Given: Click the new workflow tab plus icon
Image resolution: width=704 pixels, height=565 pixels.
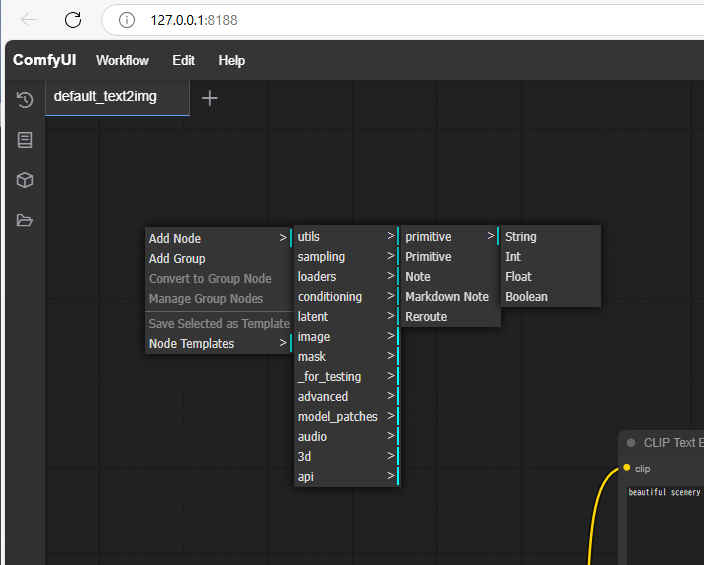Looking at the screenshot, I should click(210, 98).
